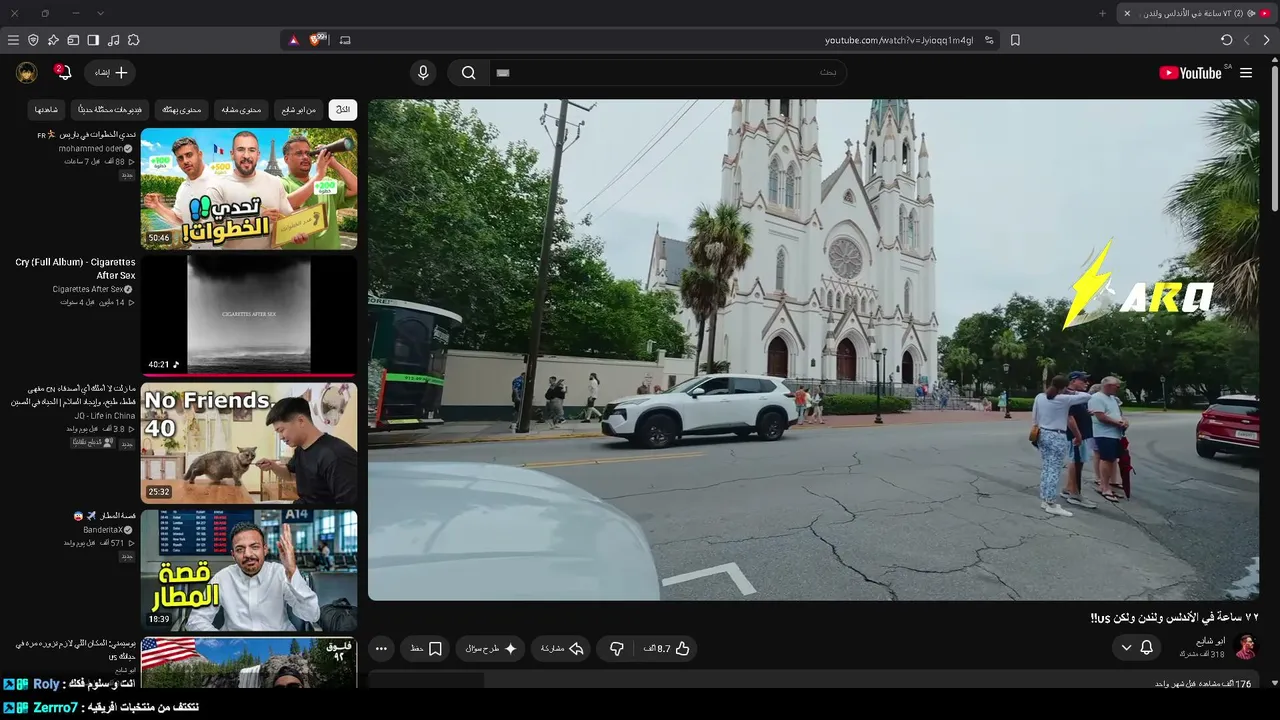The width and height of the screenshot is (1280, 720).
Task: Select the الكل filter chip
Action: 343,109
